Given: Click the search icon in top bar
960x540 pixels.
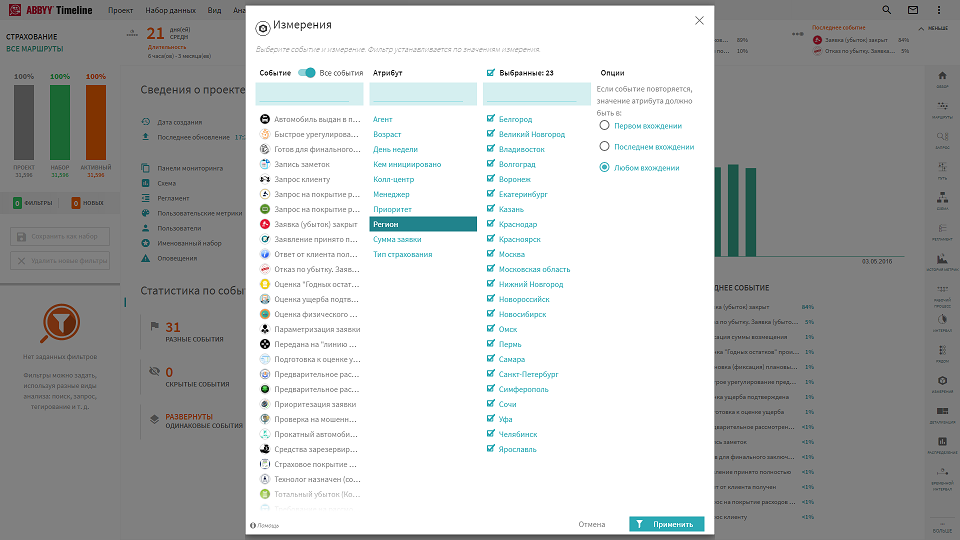Looking at the screenshot, I should 887,10.
